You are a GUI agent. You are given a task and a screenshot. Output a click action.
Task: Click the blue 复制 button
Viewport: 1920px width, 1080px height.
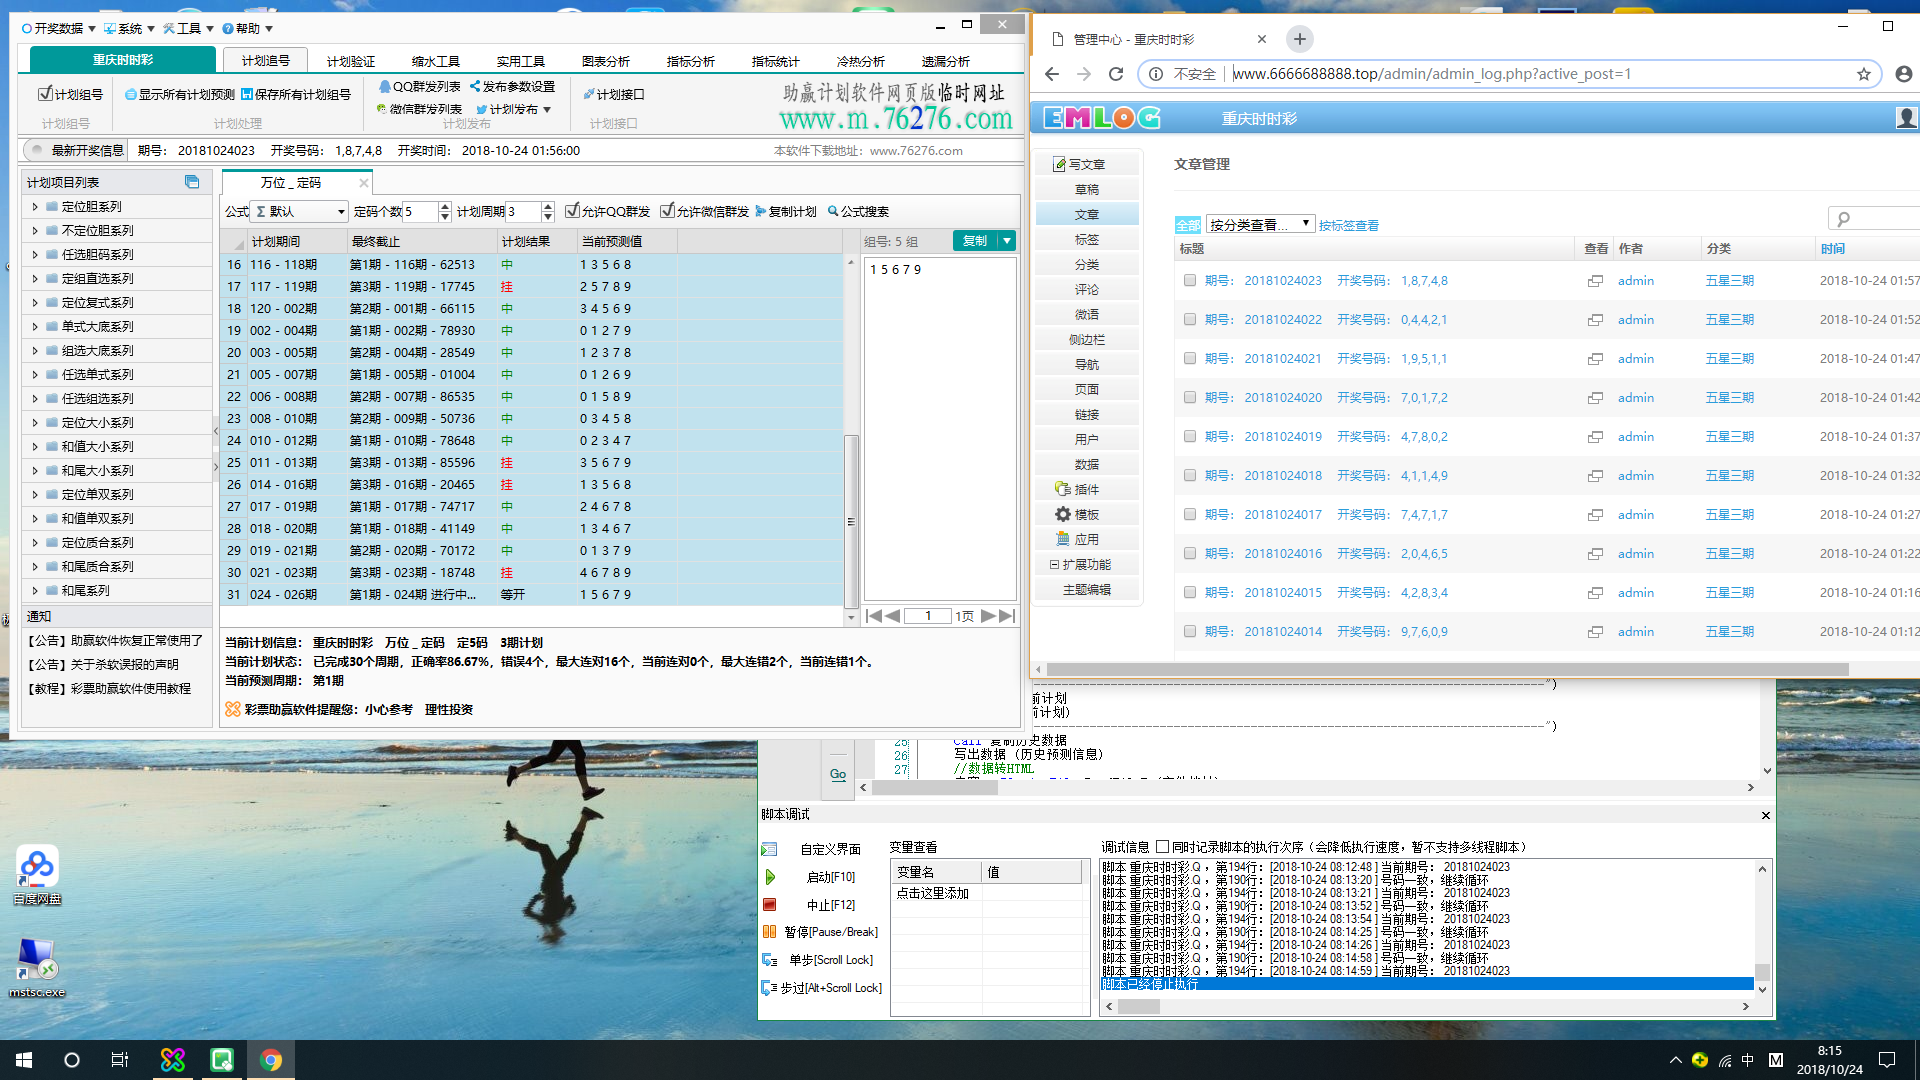975,241
